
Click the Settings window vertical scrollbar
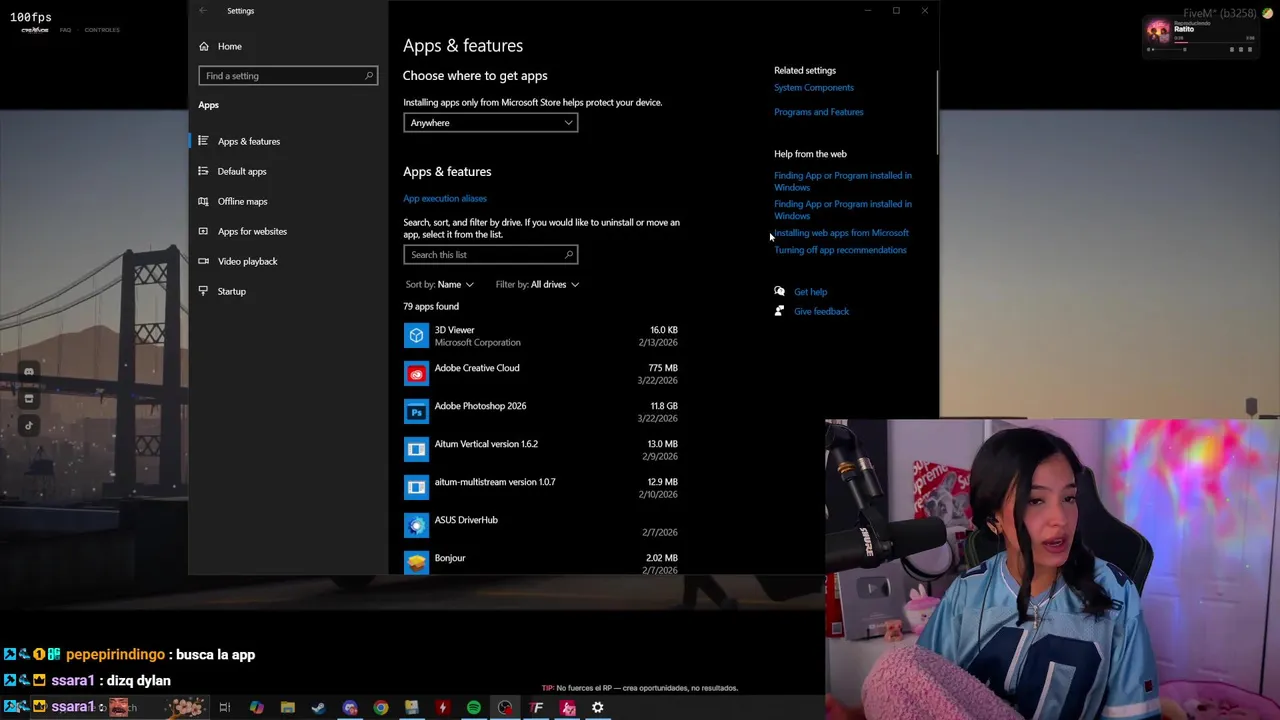point(937,112)
